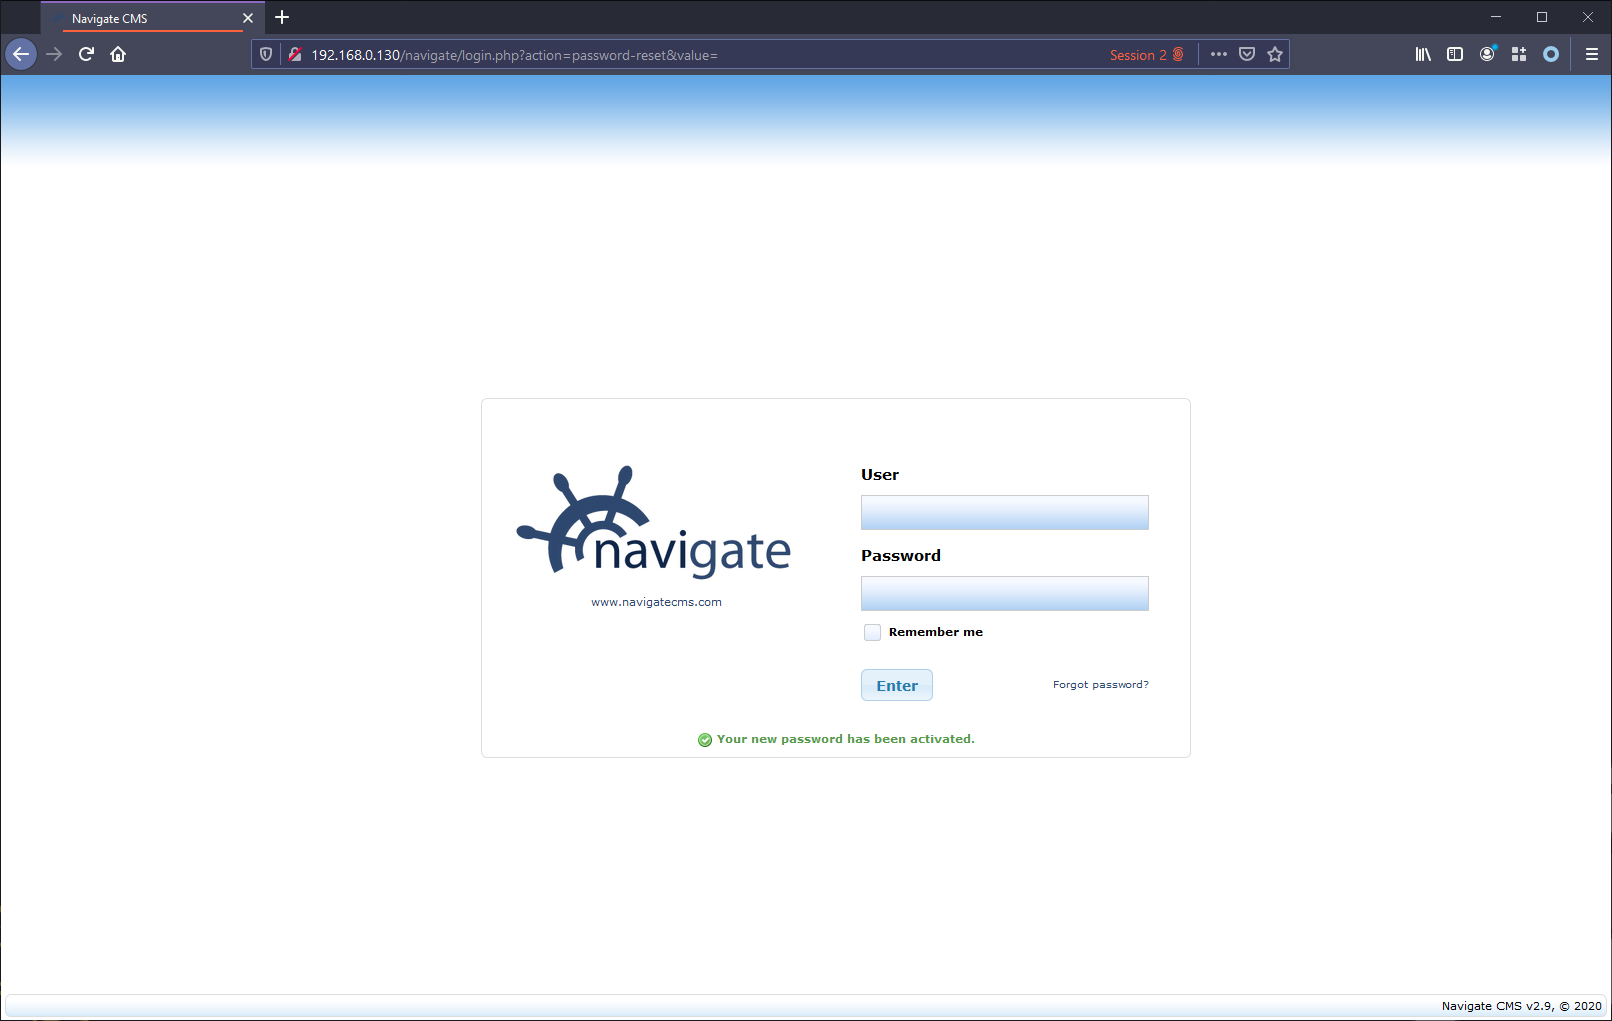The width and height of the screenshot is (1612, 1021).
Task: Save page to Pocket
Action: click(1247, 55)
